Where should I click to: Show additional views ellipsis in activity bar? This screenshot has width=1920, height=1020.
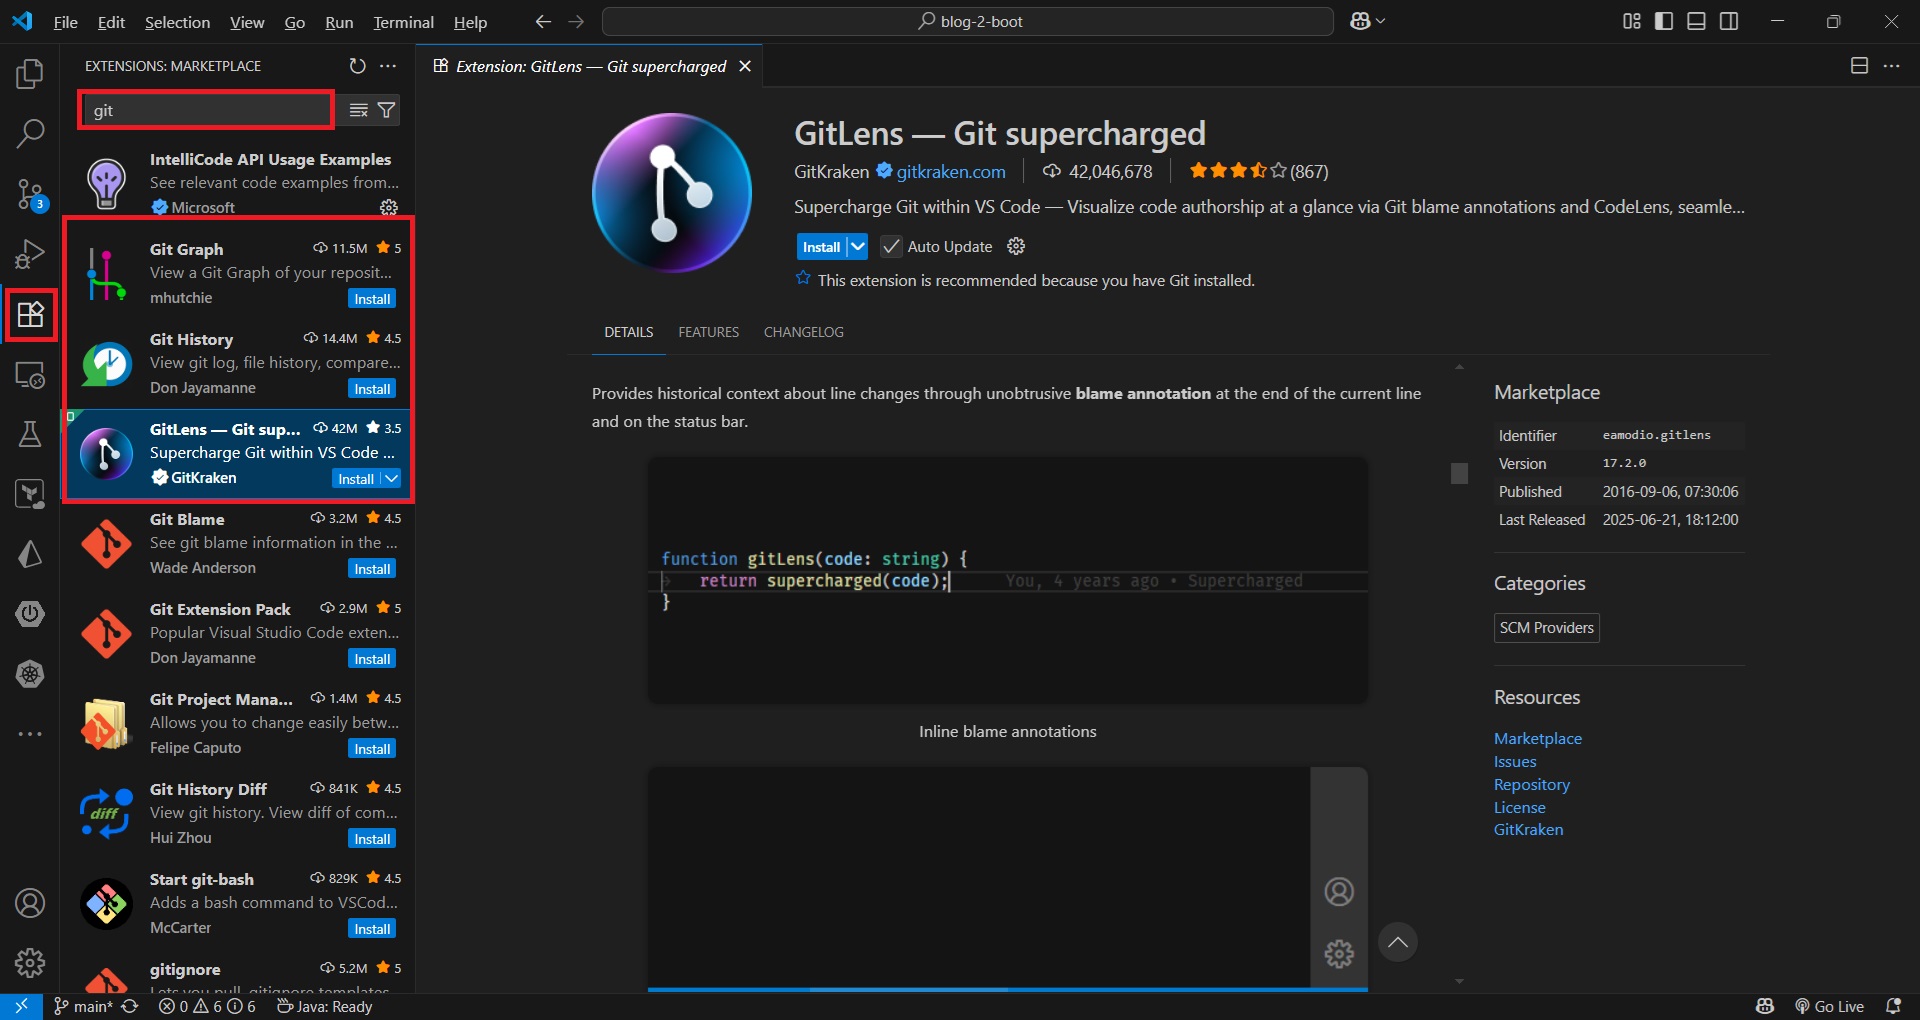(30, 734)
